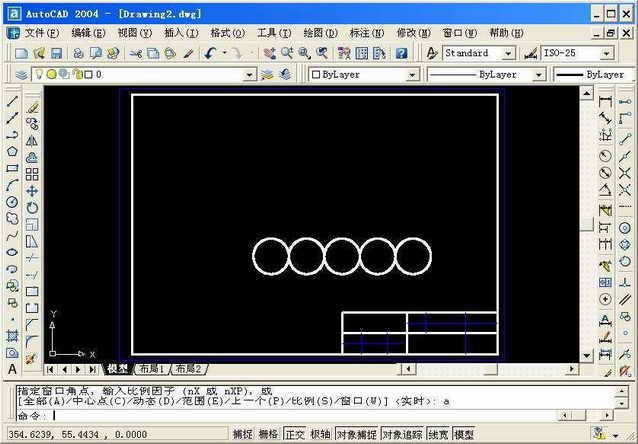This screenshot has height=444, width=638.
Task: Click in the 命令 command line input
Action: 300,415
